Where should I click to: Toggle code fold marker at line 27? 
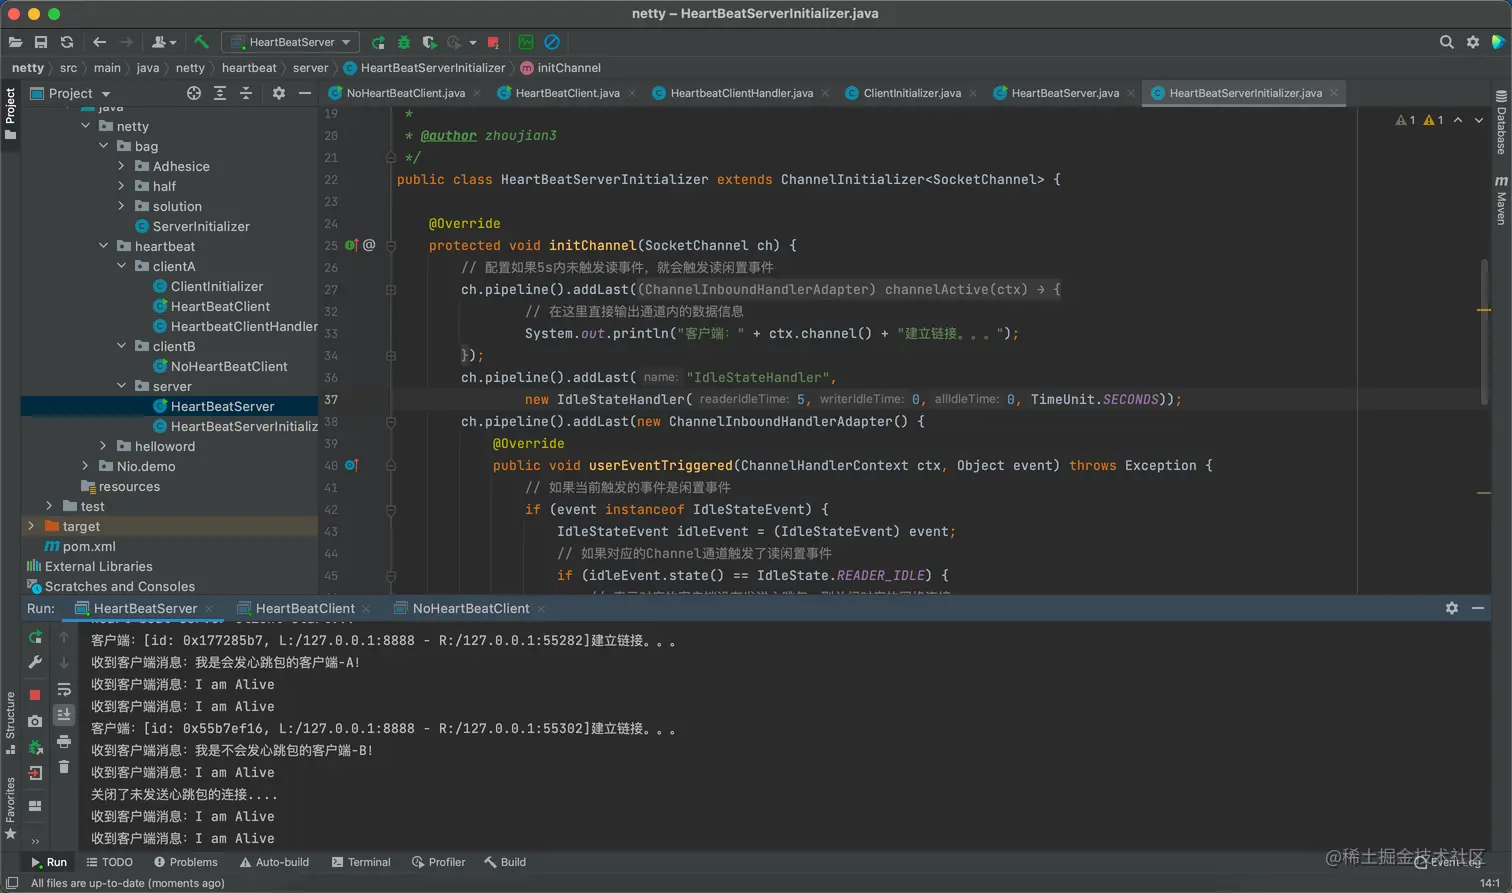point(391,290)
